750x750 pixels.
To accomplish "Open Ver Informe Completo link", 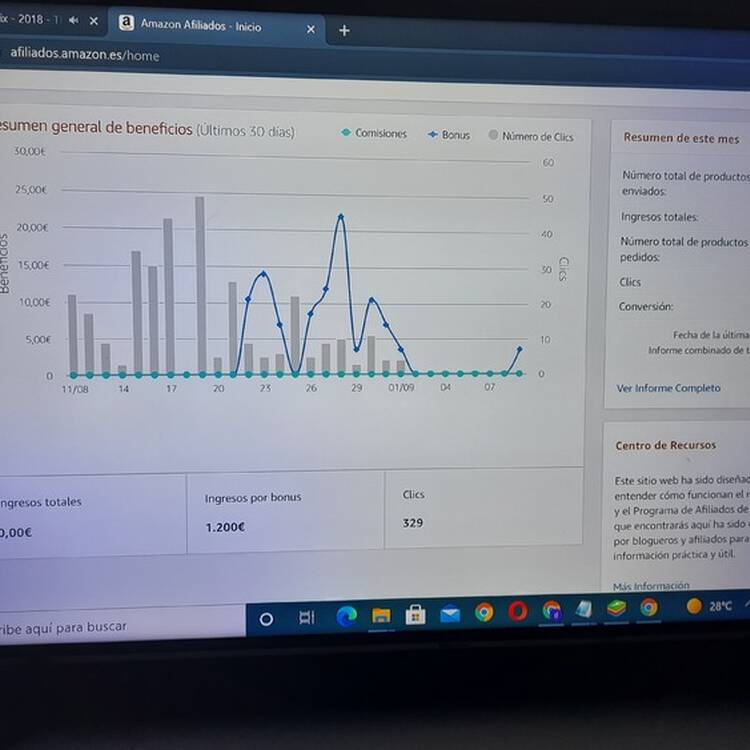I will [668, 388].
